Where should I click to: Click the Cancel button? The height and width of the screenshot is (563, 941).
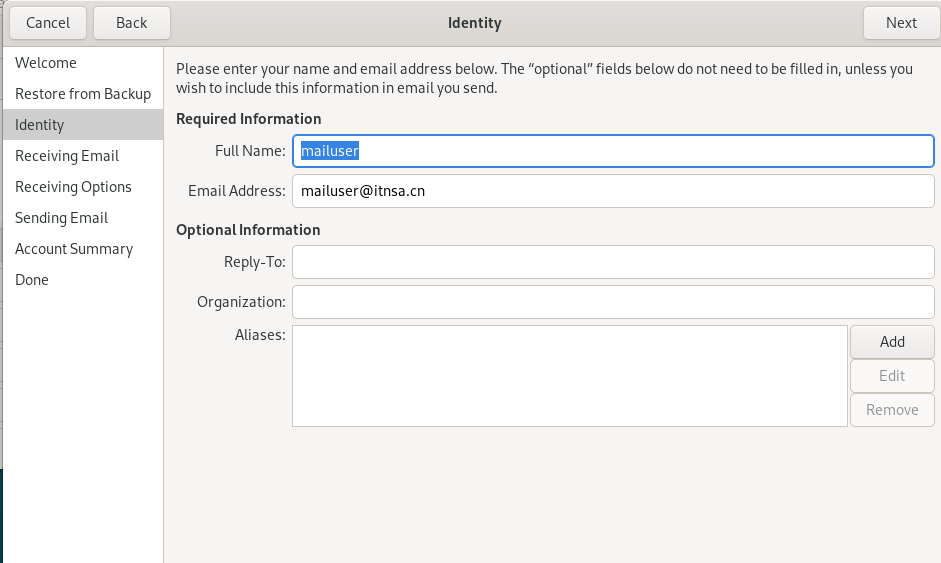pyautogui.click(x=48, y=23)
